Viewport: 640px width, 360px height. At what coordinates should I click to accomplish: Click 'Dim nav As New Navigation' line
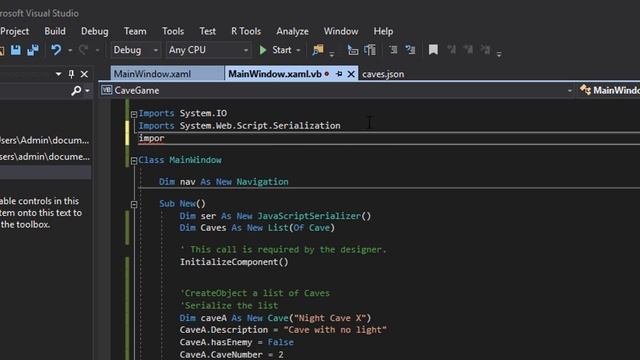coord(224,182)
